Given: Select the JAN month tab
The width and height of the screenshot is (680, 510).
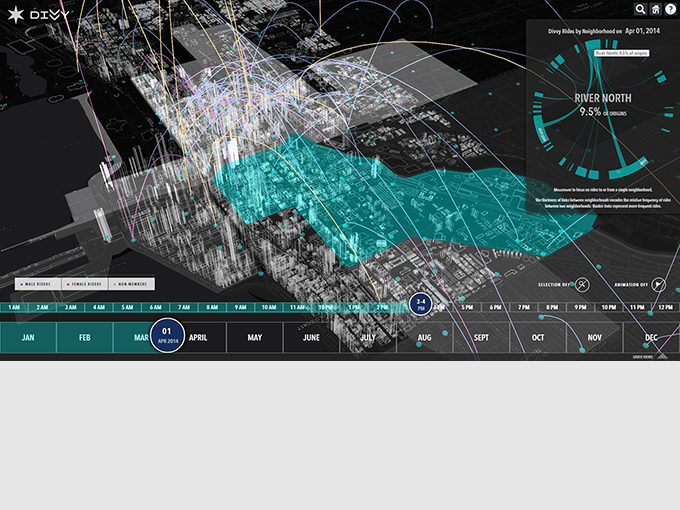Looking at the screenshot, I should [x=28, y=337].
